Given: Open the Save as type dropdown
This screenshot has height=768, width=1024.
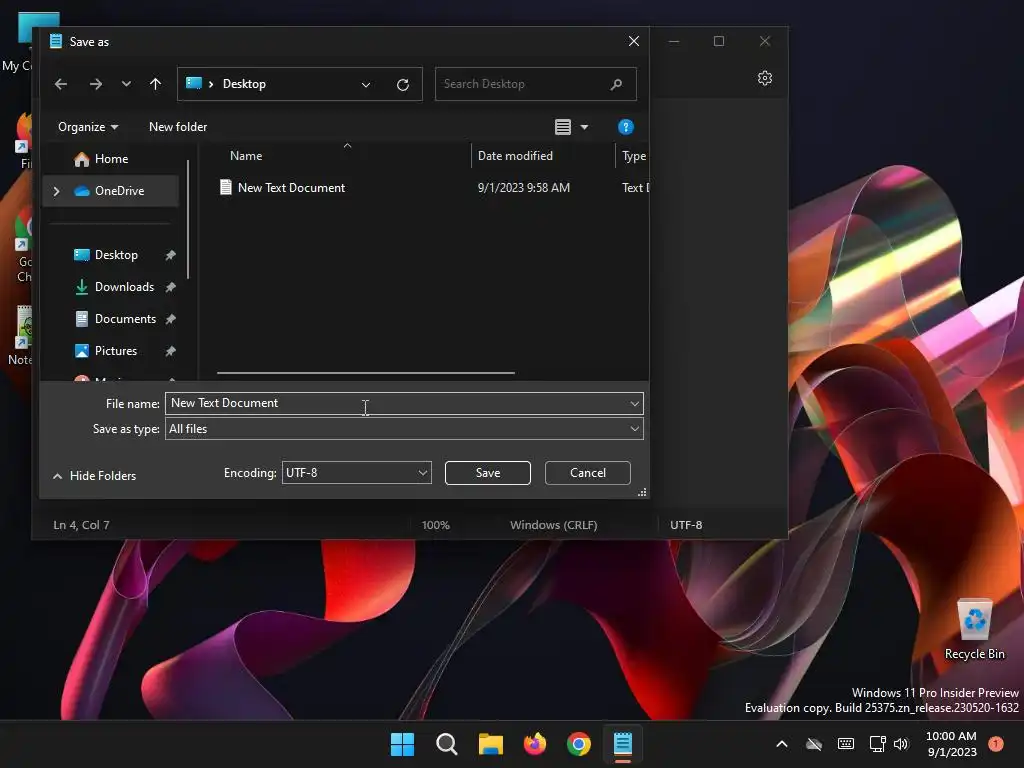Looking at the screenshot, I should tap(404, 429).
